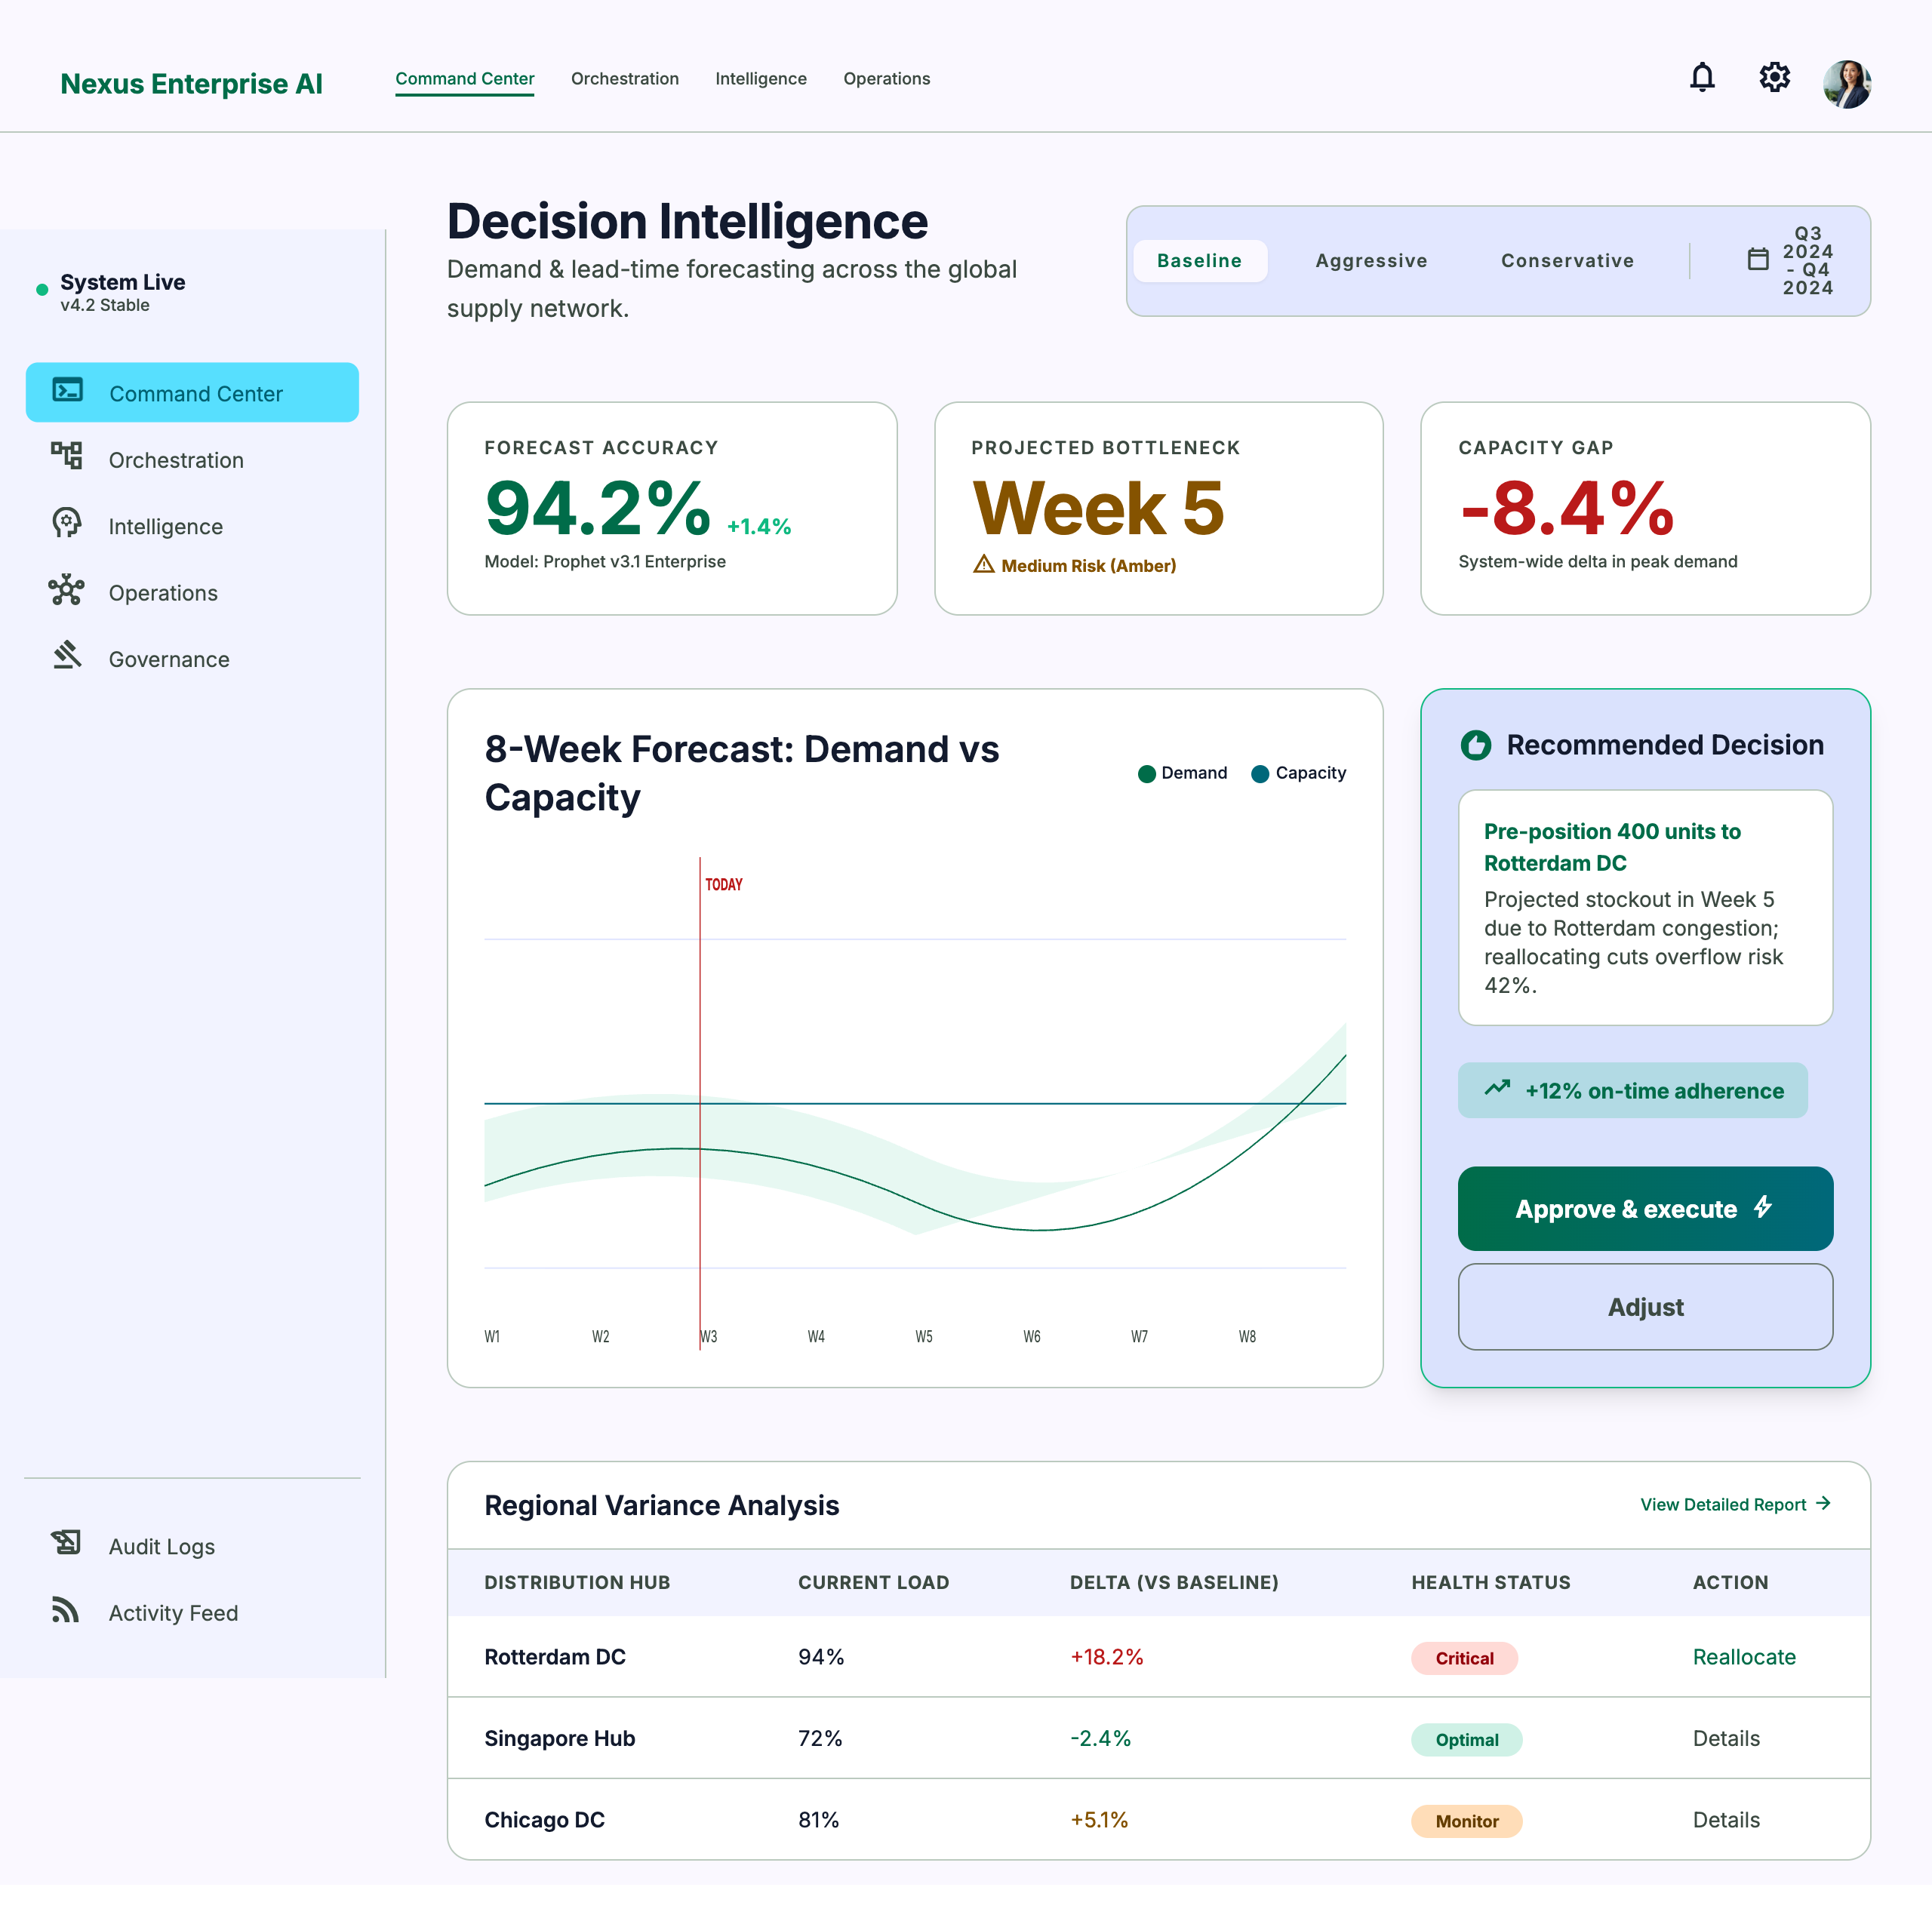Click the Approve & execute button

click(1645, 1208)
